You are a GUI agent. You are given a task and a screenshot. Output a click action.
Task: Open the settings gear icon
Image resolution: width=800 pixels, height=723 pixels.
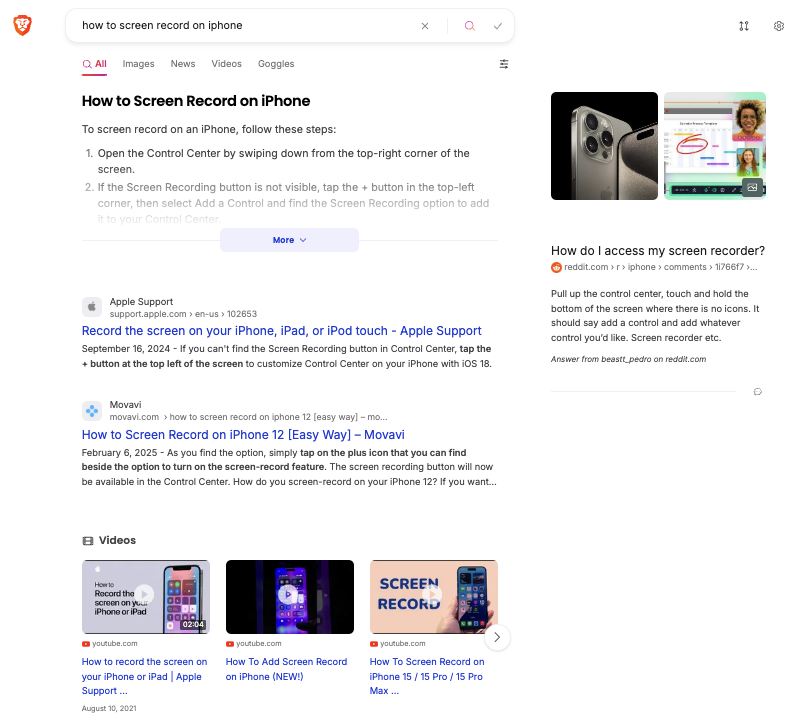coord(779,26)
